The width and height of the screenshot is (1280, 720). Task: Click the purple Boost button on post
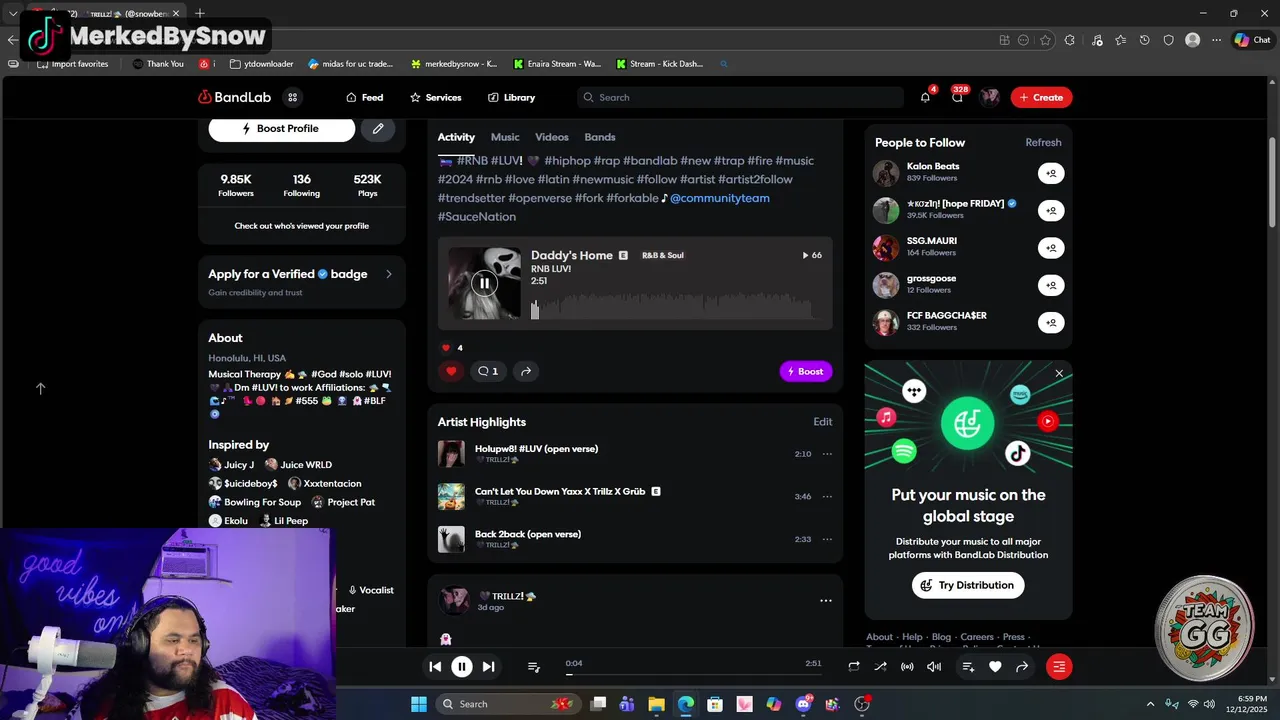point(806,371)
